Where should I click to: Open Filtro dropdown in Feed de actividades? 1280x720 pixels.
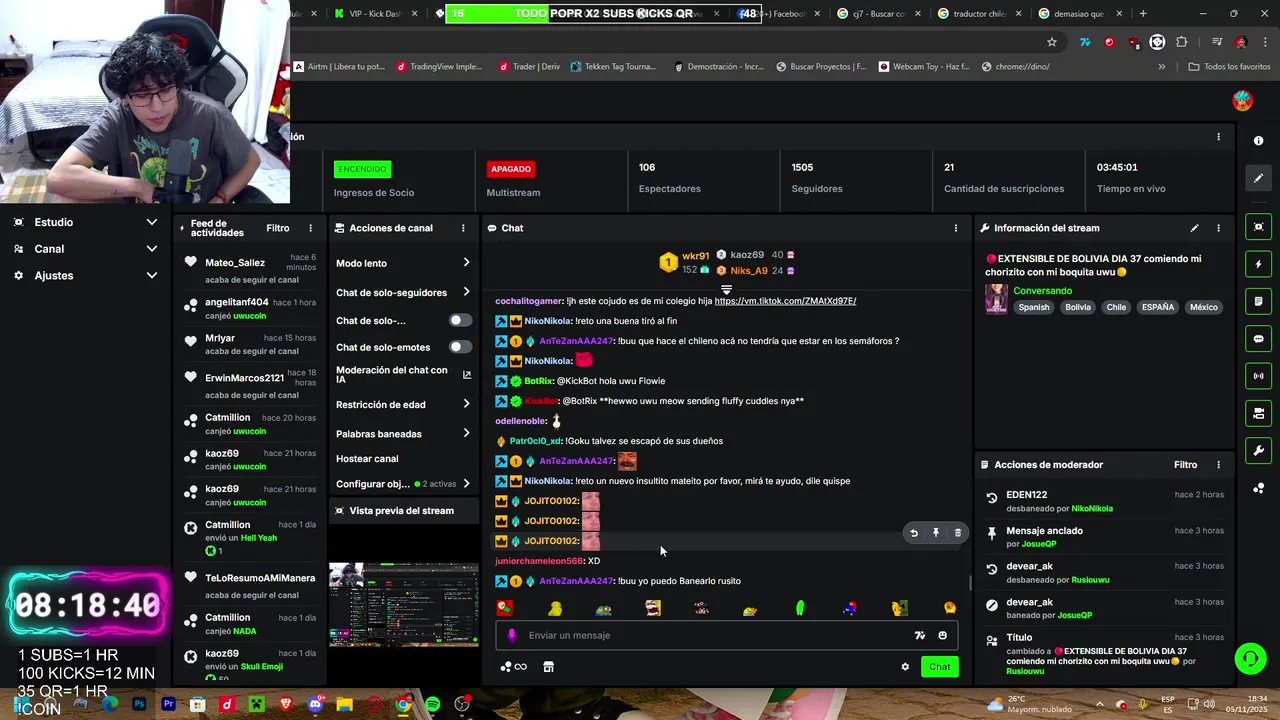click(278, 228)
